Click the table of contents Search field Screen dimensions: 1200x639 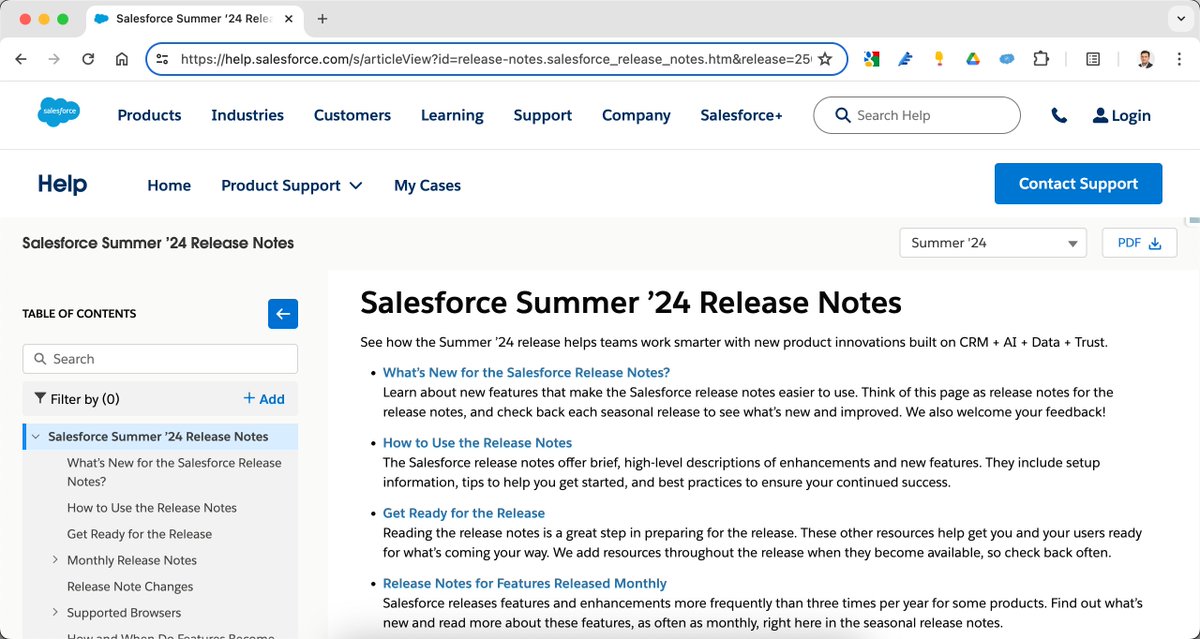(x=160, y=359)
